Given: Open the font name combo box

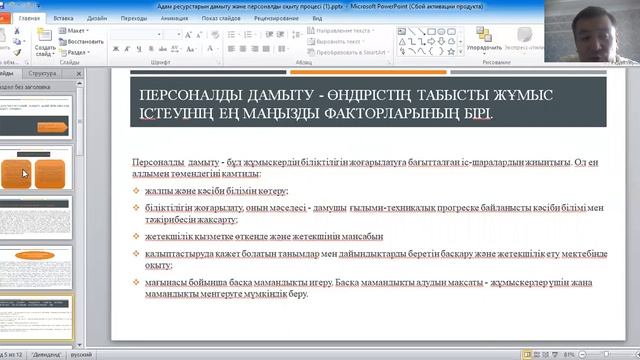Looking at the screenshot, I should [136, 35].
